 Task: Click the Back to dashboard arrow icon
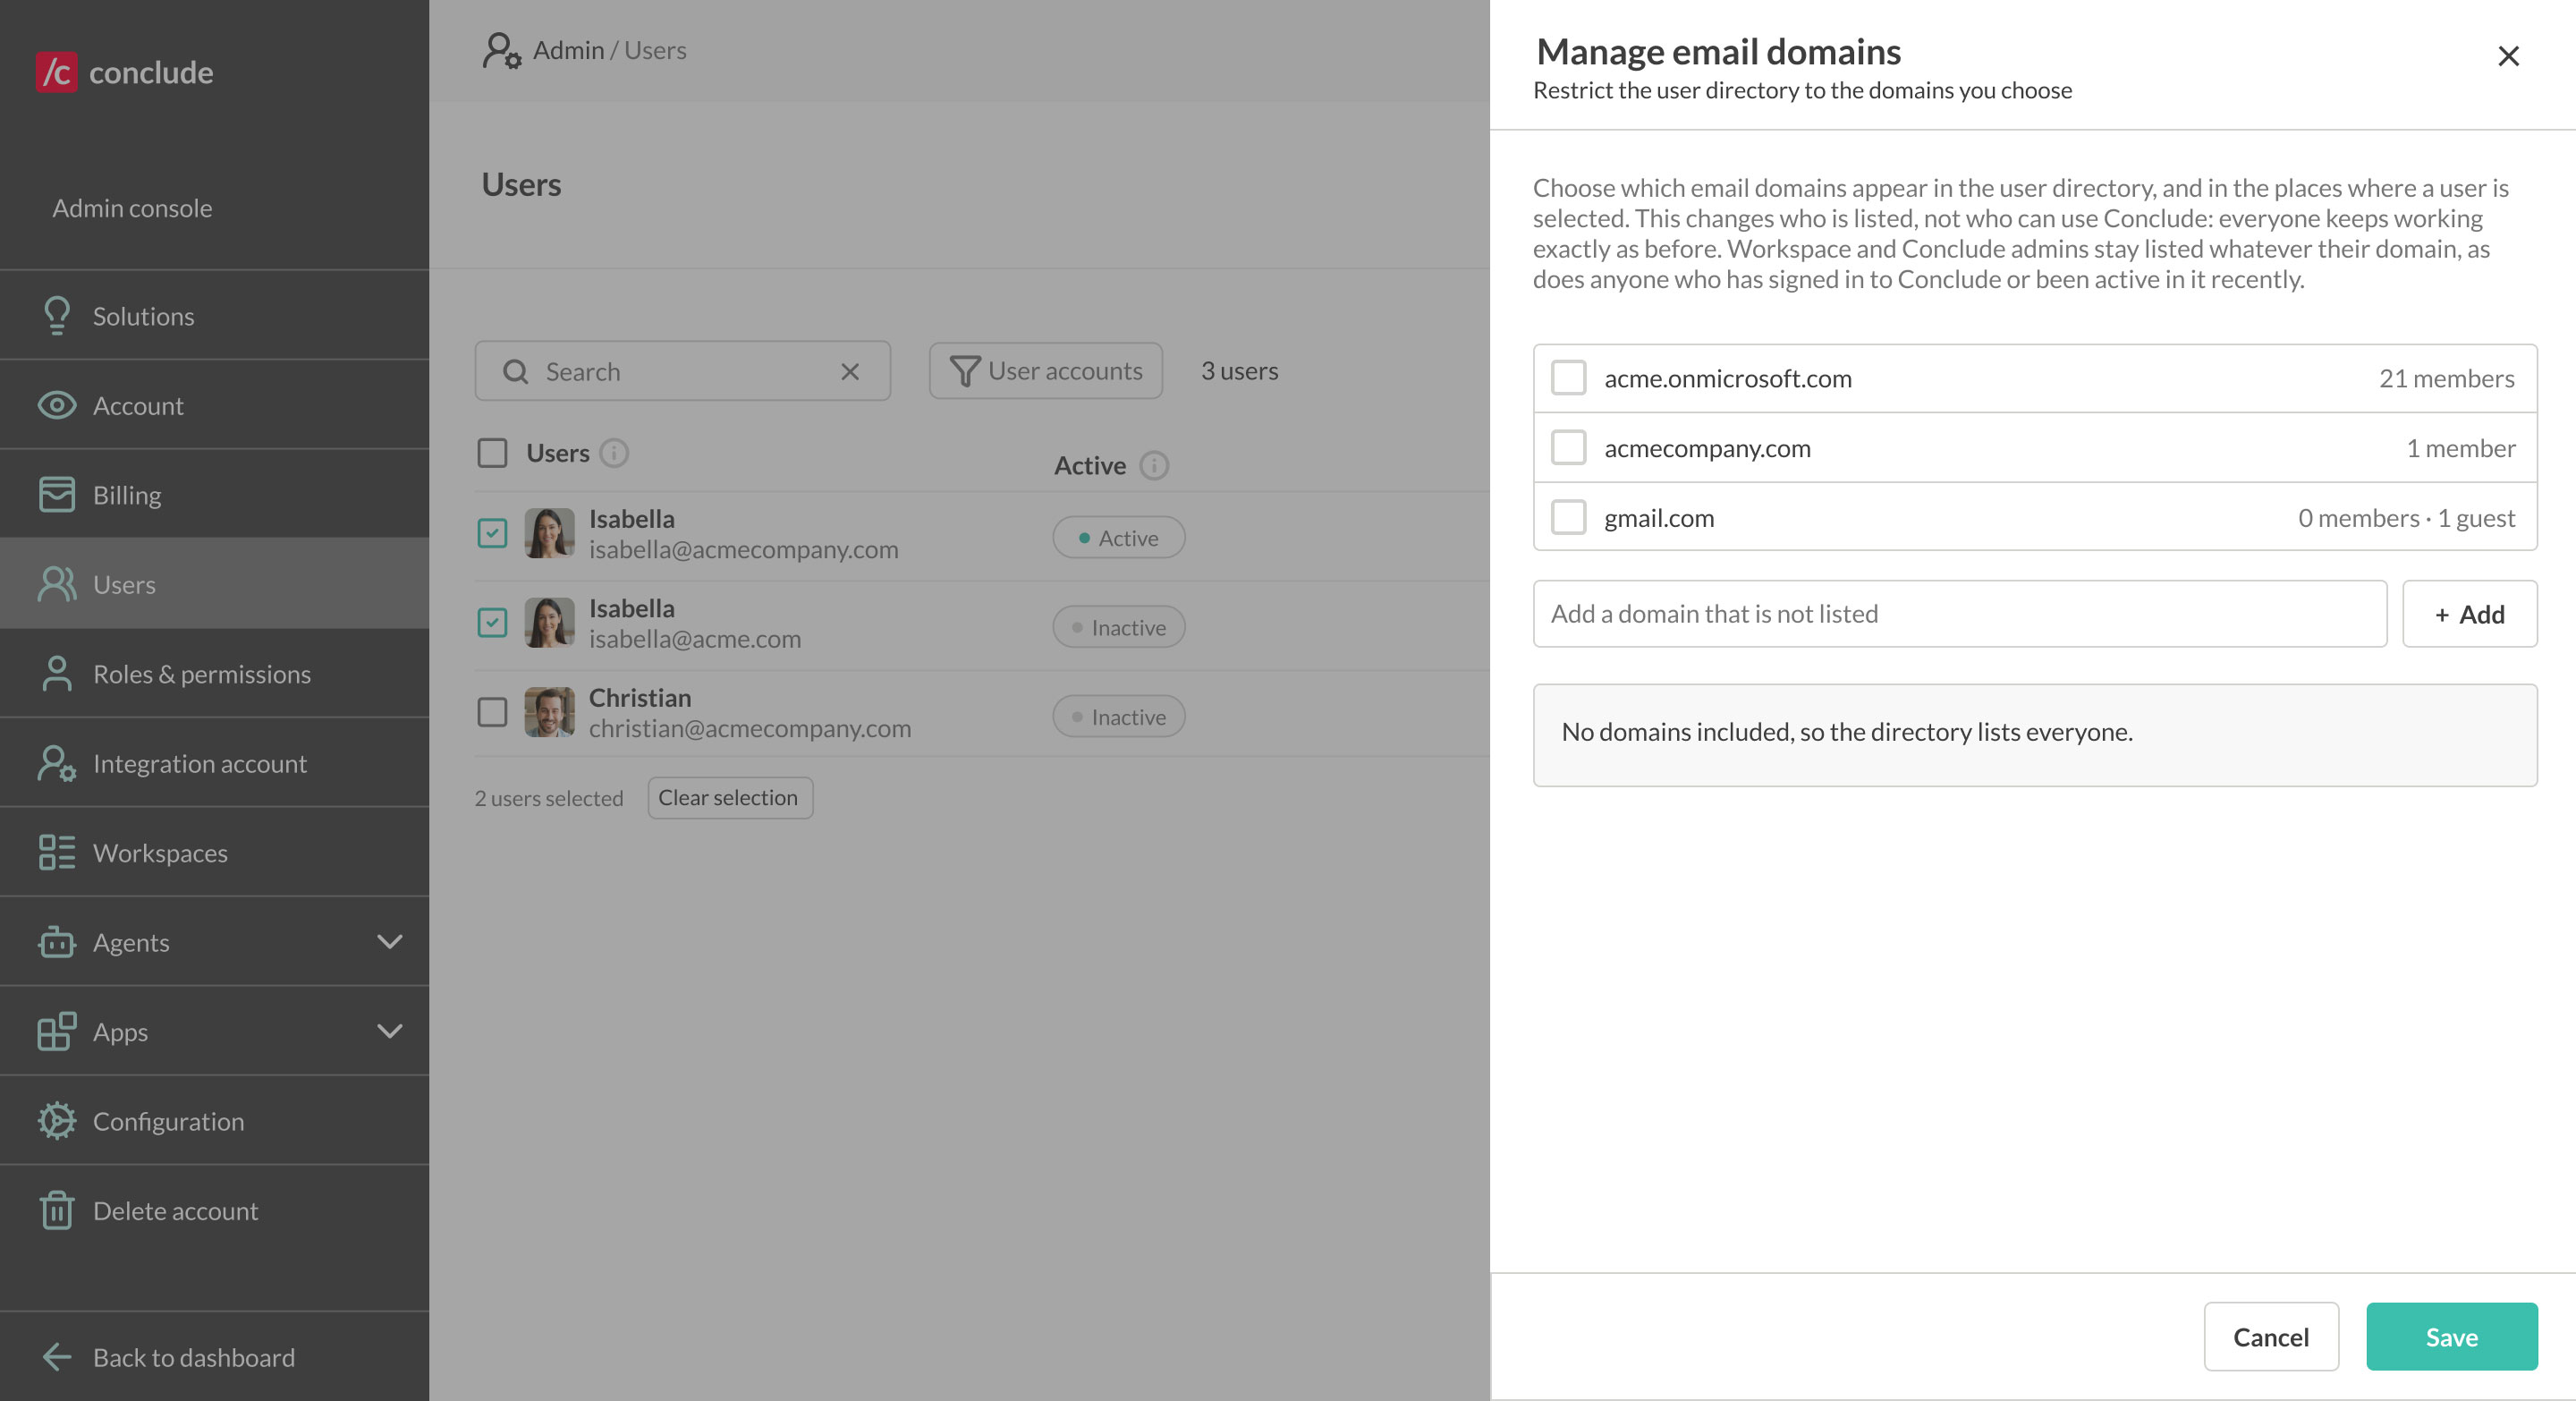coord(57,1357)
